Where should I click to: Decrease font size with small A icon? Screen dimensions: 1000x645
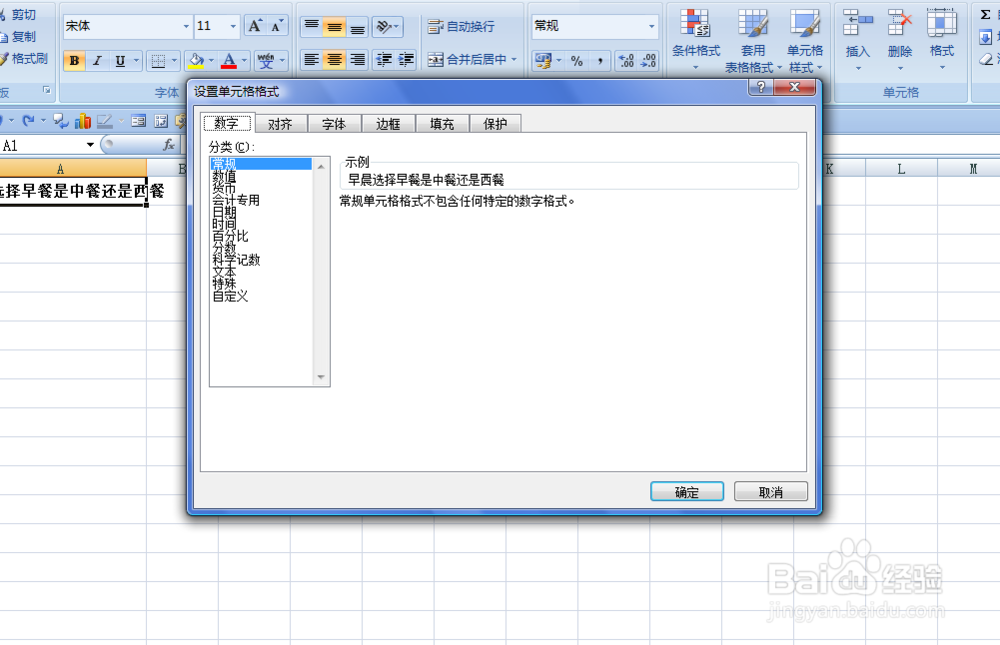[276, 26]
